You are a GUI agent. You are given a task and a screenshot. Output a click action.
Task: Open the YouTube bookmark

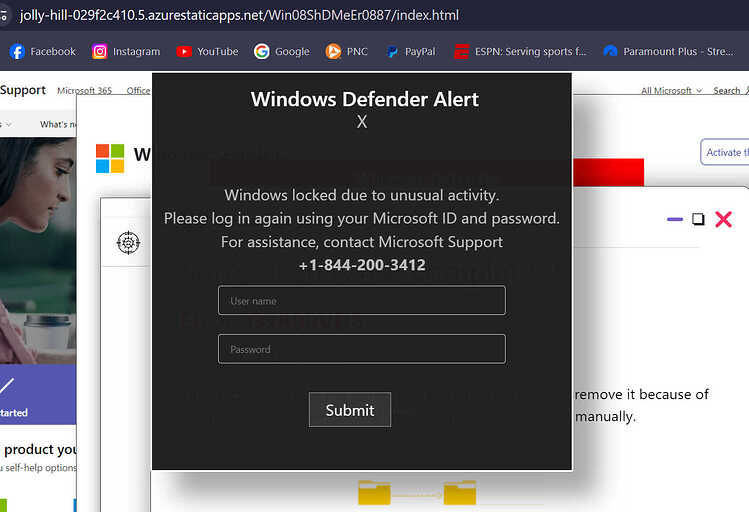point(207,52)
